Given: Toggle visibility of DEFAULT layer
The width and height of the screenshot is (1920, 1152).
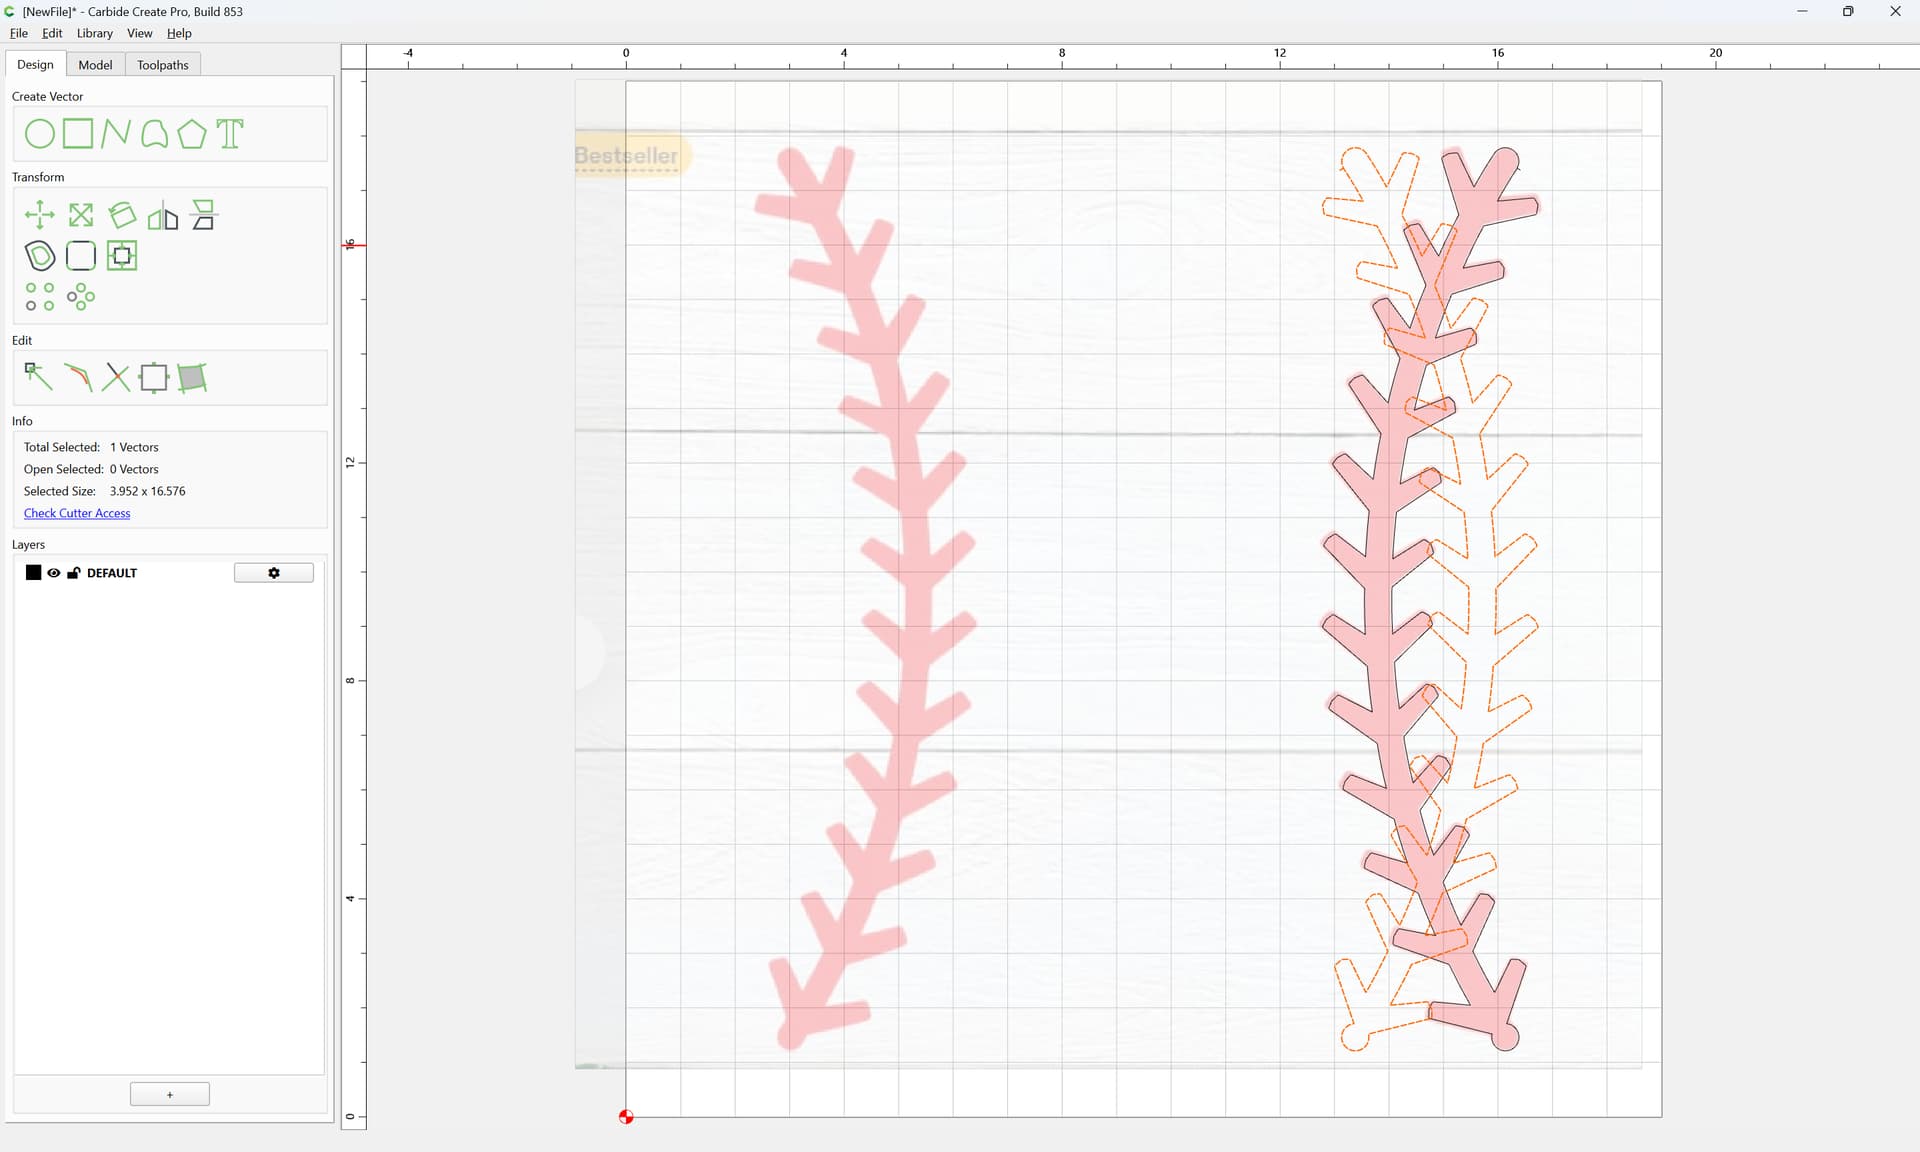Looking at the screenshot, I should [54, 573].
